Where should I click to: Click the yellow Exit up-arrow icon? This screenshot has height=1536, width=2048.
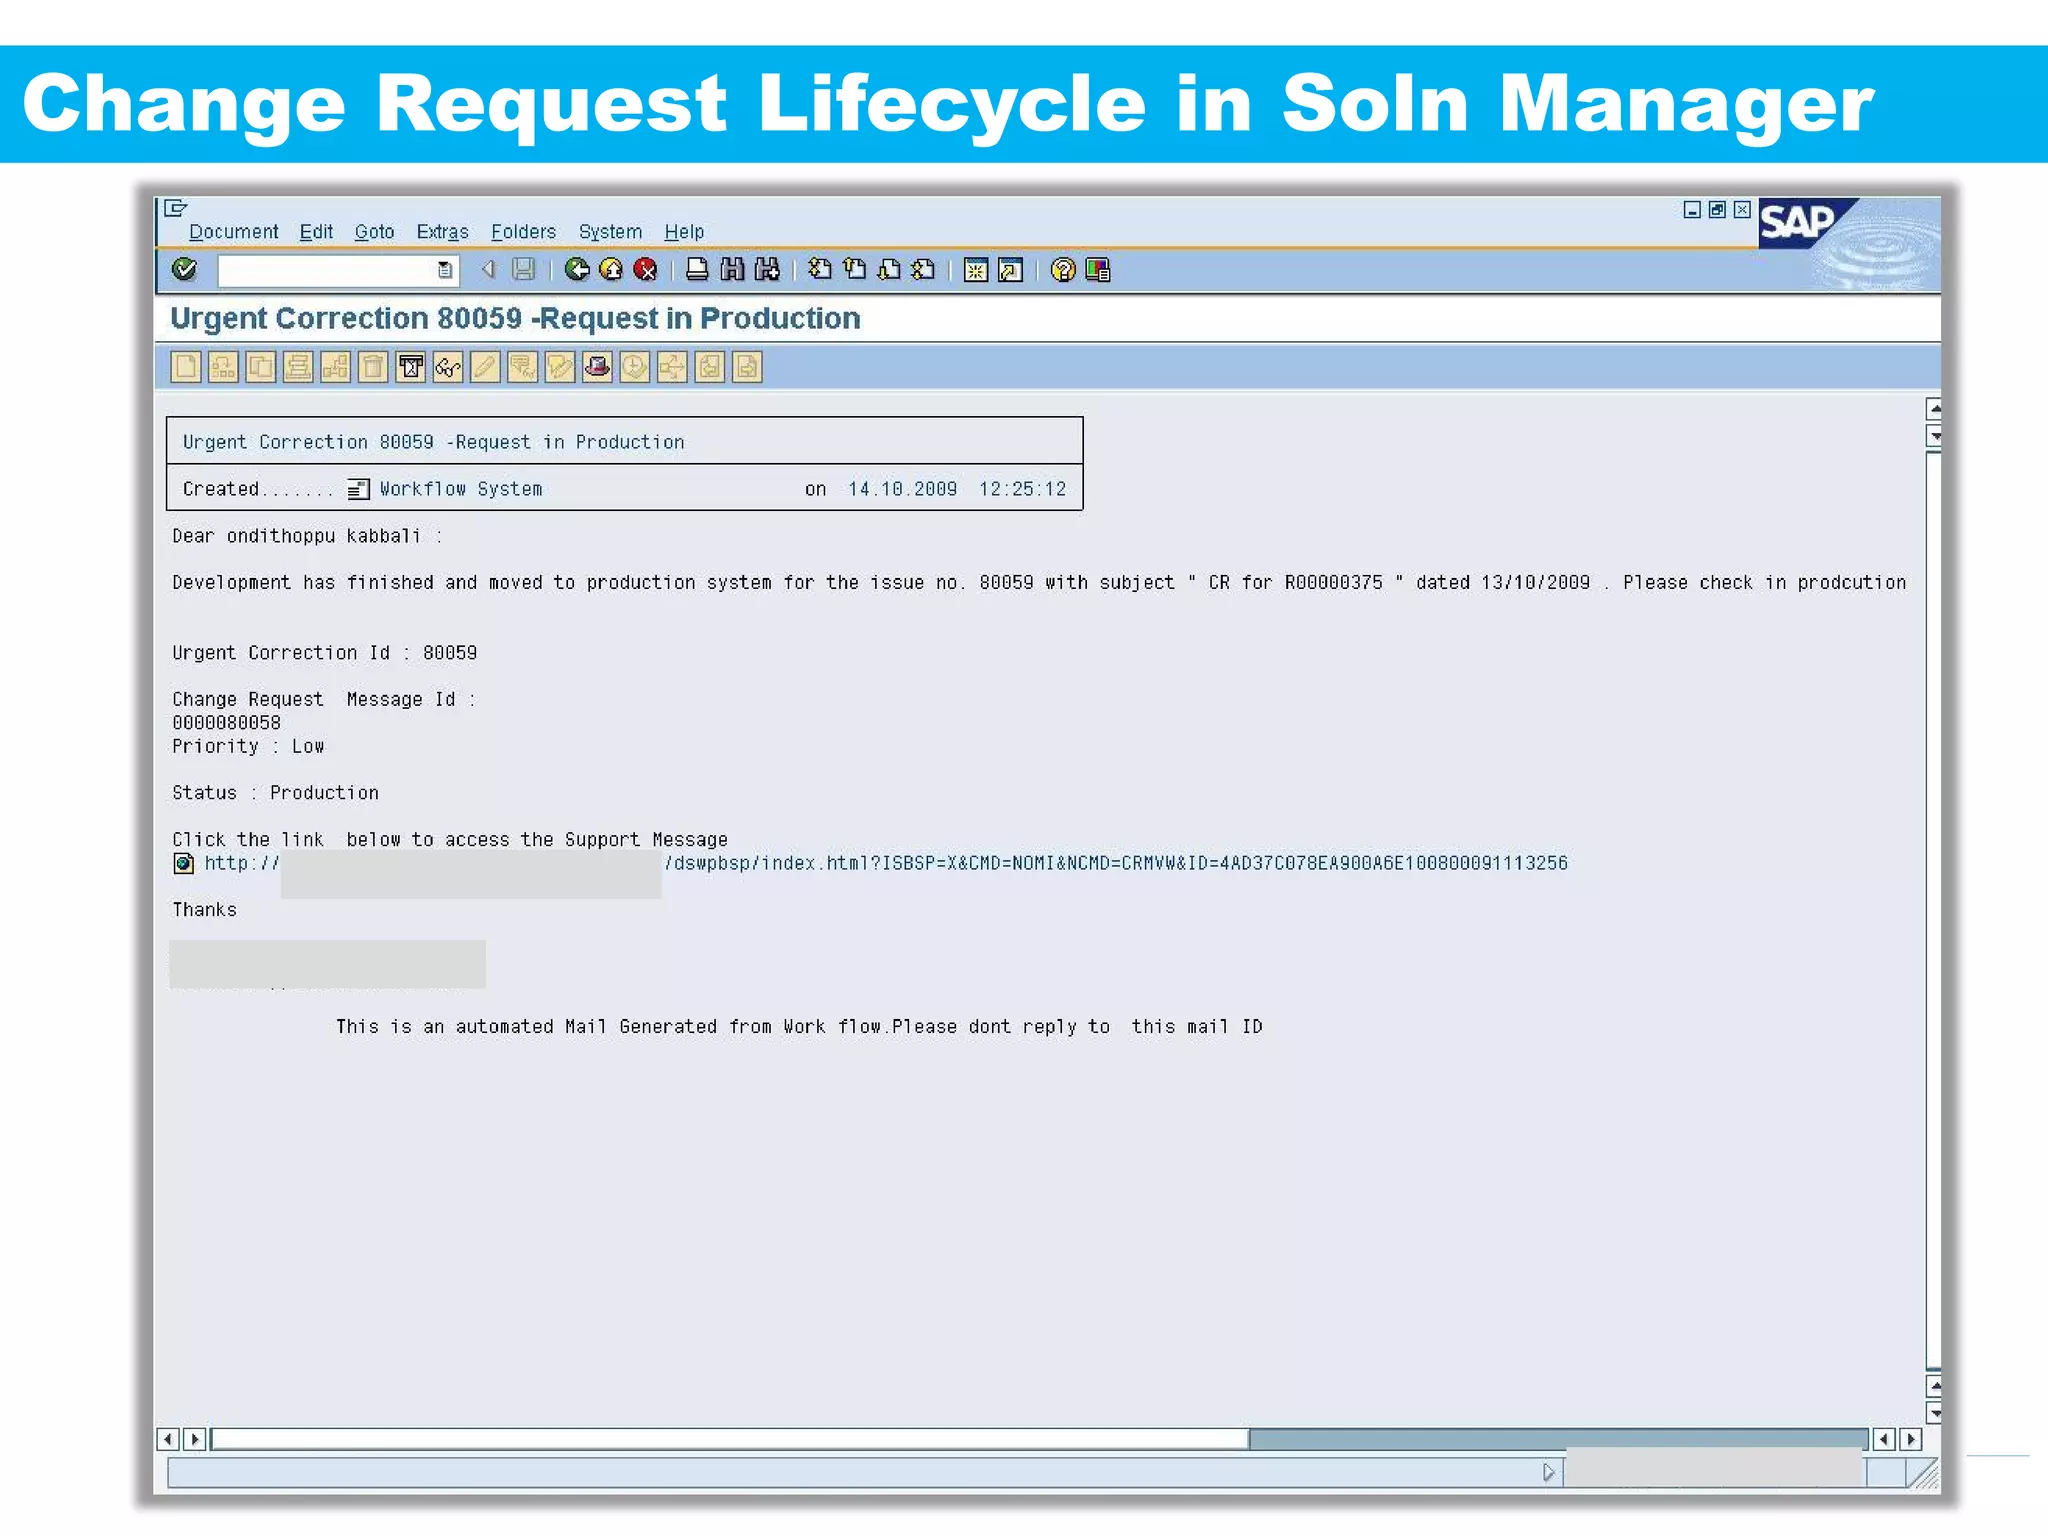click(611, 269)
